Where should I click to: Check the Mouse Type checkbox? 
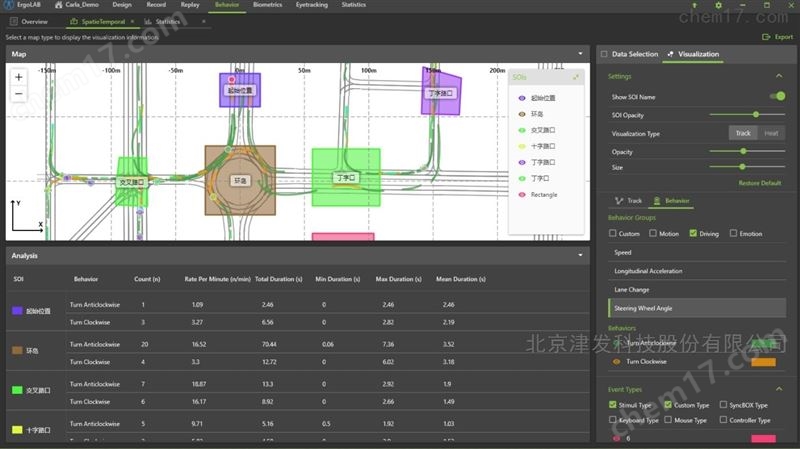click(x=668, y=420)
